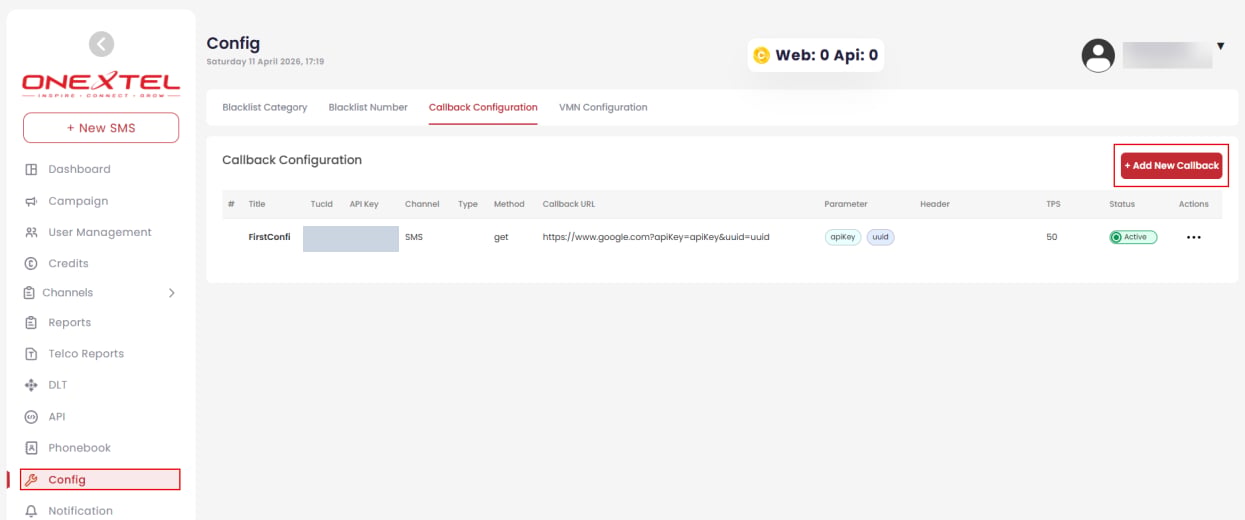Click the TPS value 50
The image size is (1245, 520).
pyautogui.click(x=1052, y=238)
